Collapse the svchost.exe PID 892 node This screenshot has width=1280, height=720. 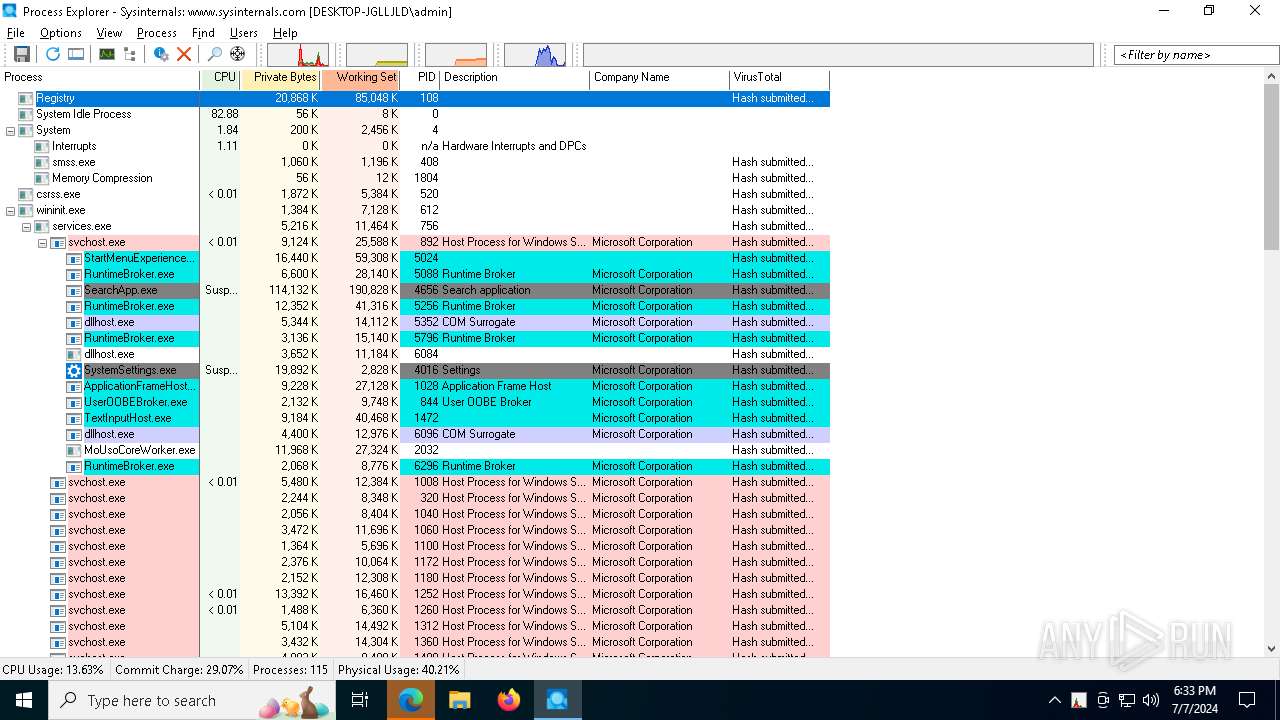(x=43, y=242)
